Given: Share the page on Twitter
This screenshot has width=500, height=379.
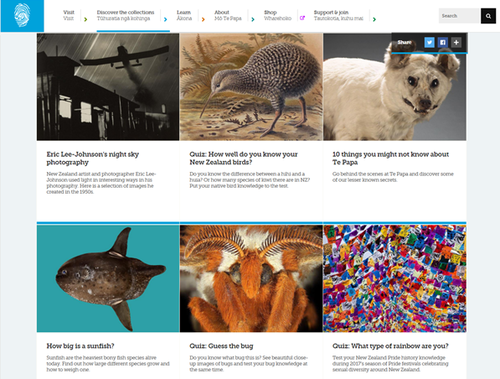Looking at the screenshot, I should pyautogui.click(x=429, y=42).
